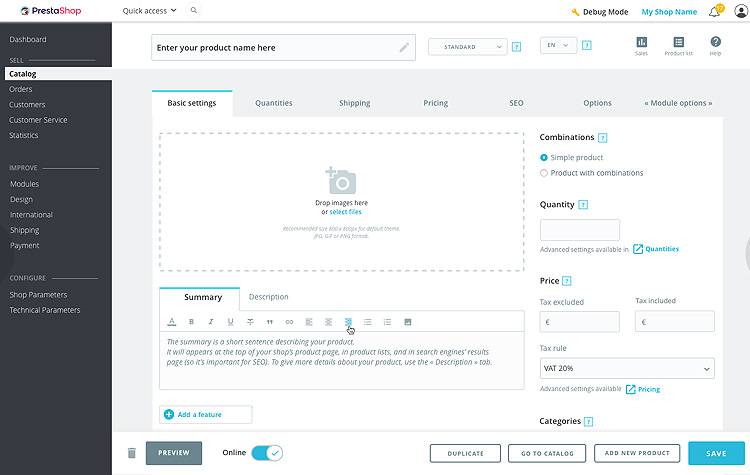Switch to the Pricing tab
This screenshot has width=750, height=475.
tap(435, 103)
